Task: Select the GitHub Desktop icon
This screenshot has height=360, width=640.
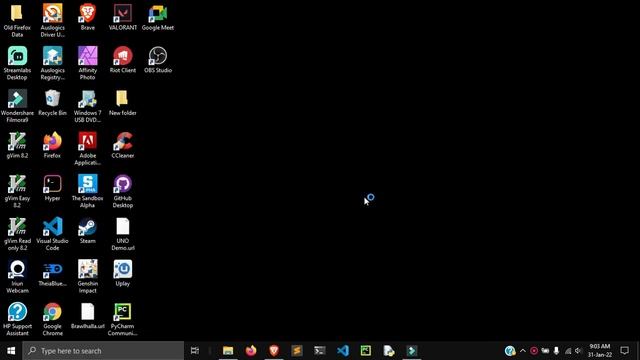Action: coord(122,191)
